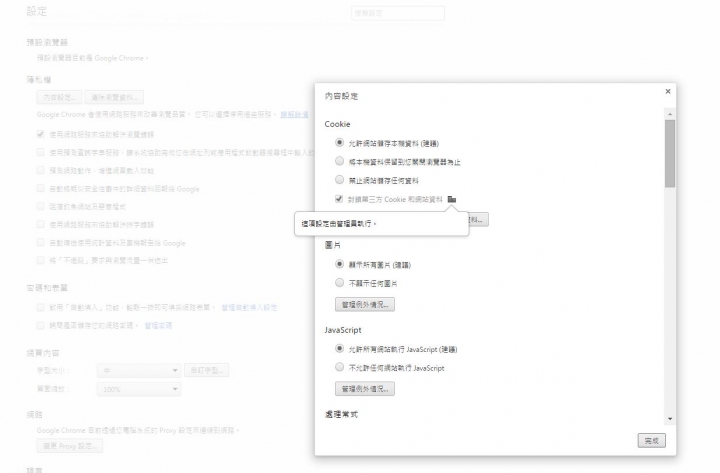Click the clear browsing data button
Image resolution: width=720 pixels, height=473 pixels.
[x=114, y=97]
